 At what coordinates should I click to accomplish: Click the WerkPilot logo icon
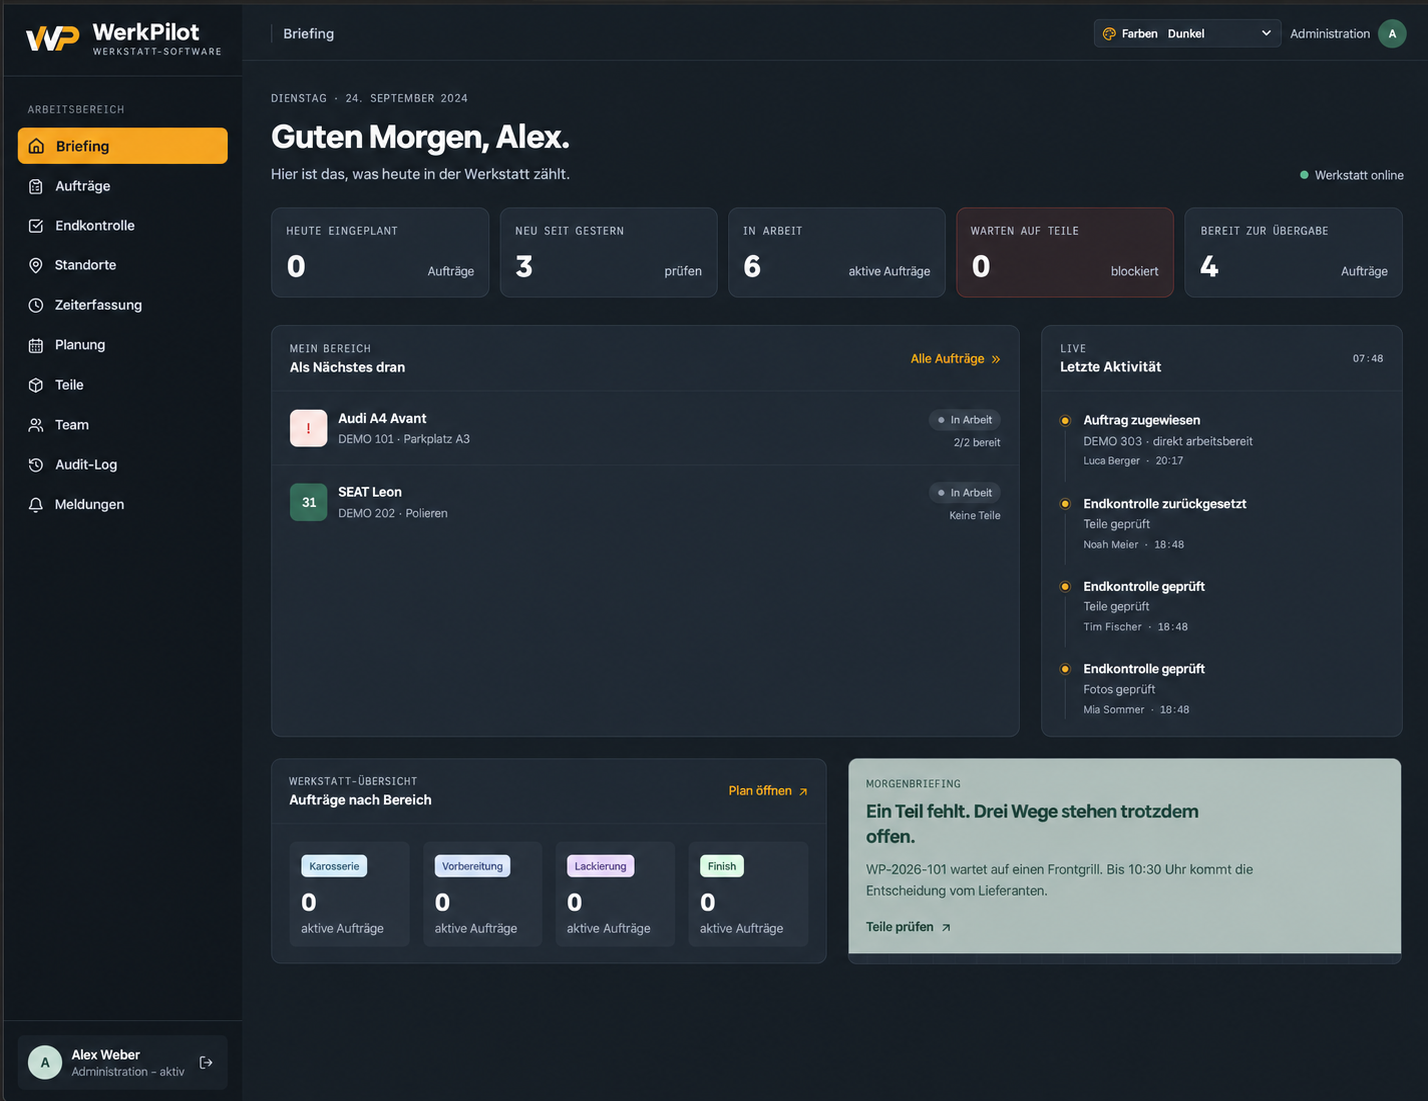[x=52, y=38]
